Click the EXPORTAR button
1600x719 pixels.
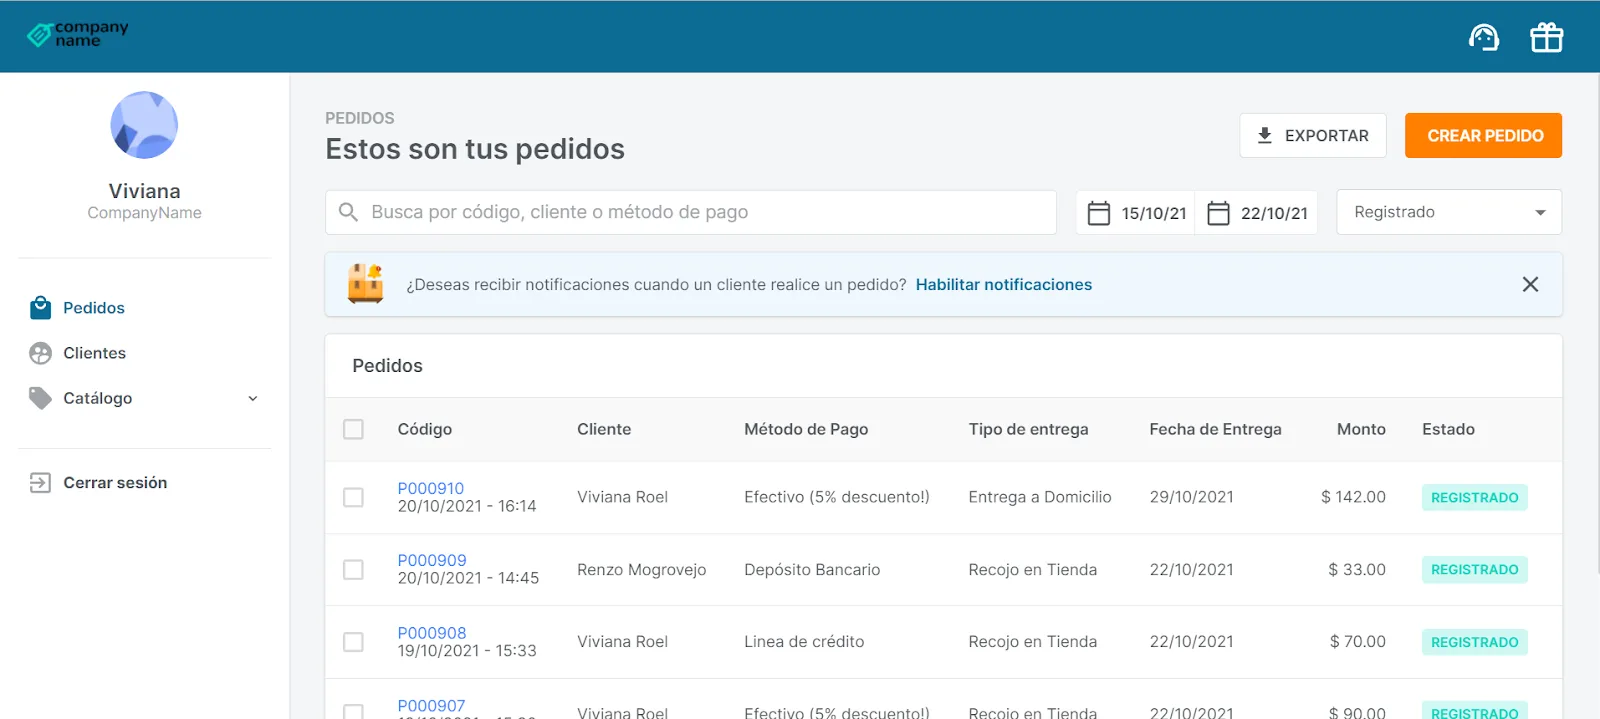1313,135
